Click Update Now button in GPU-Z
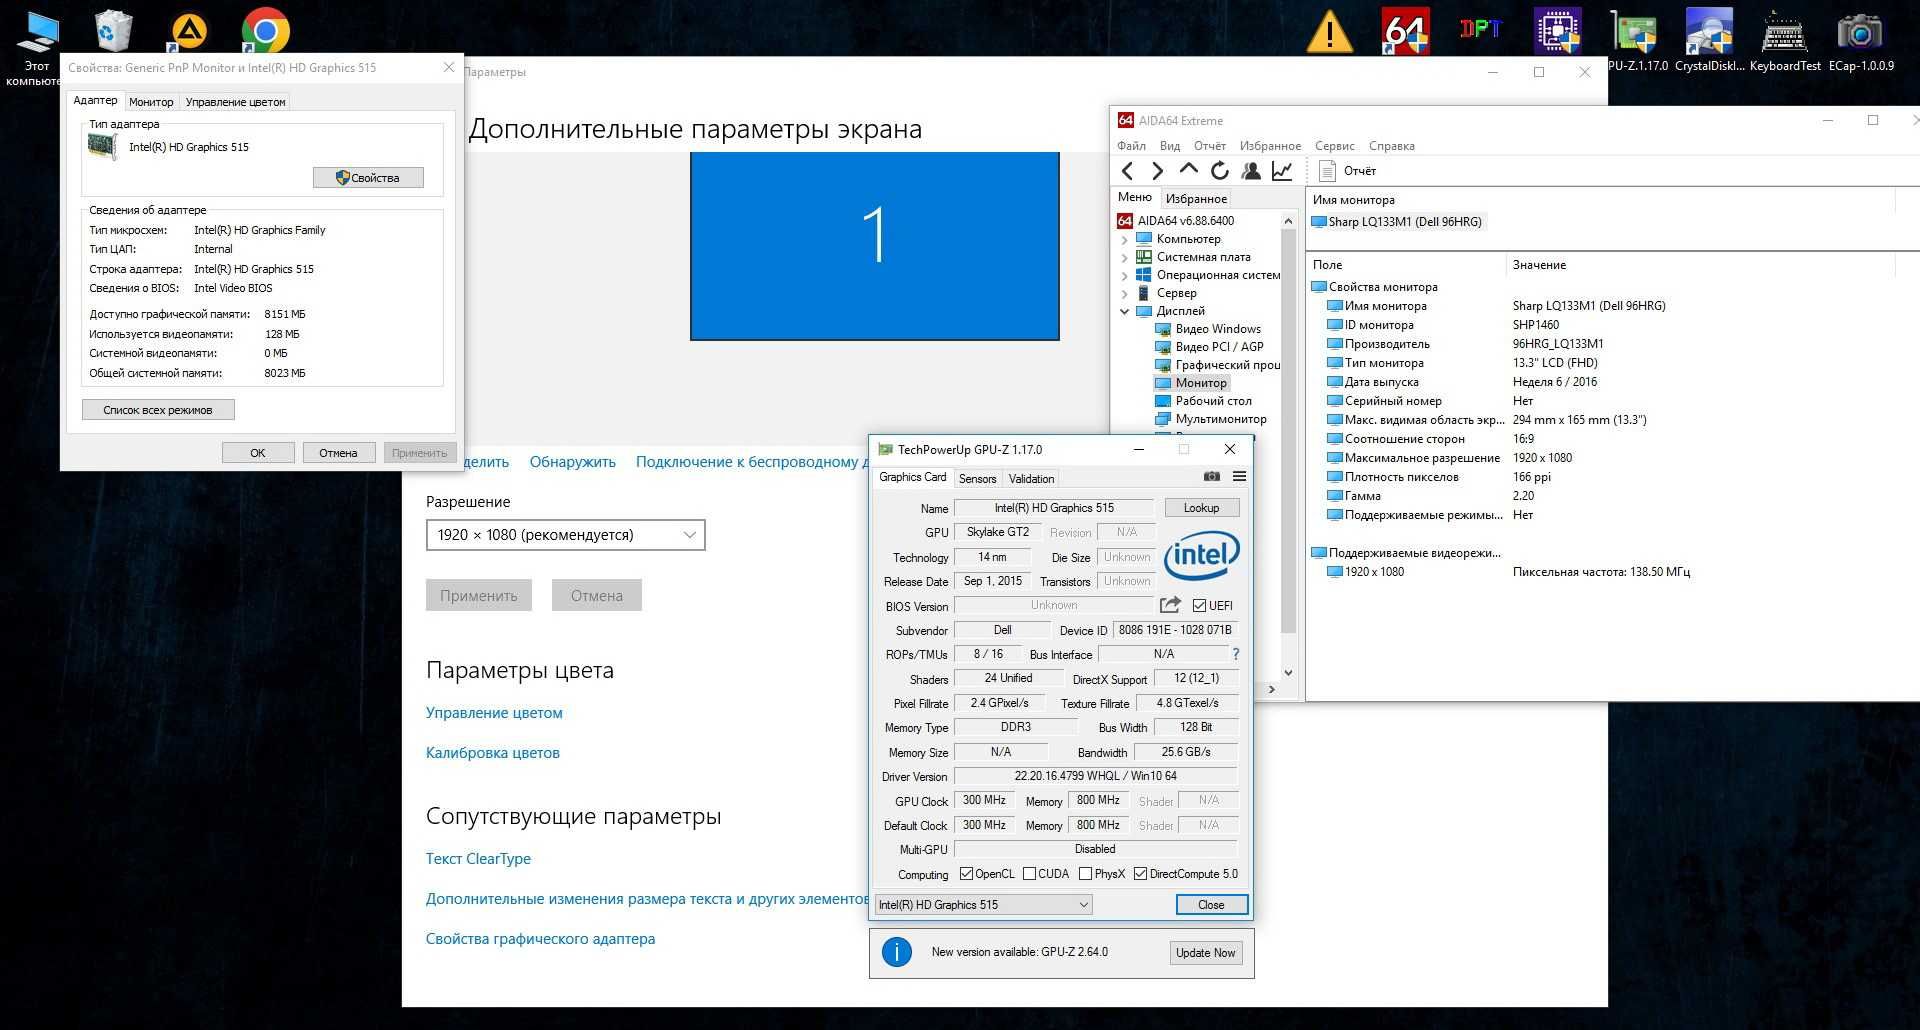The image size is (1920, 1030). point(1205,953)
